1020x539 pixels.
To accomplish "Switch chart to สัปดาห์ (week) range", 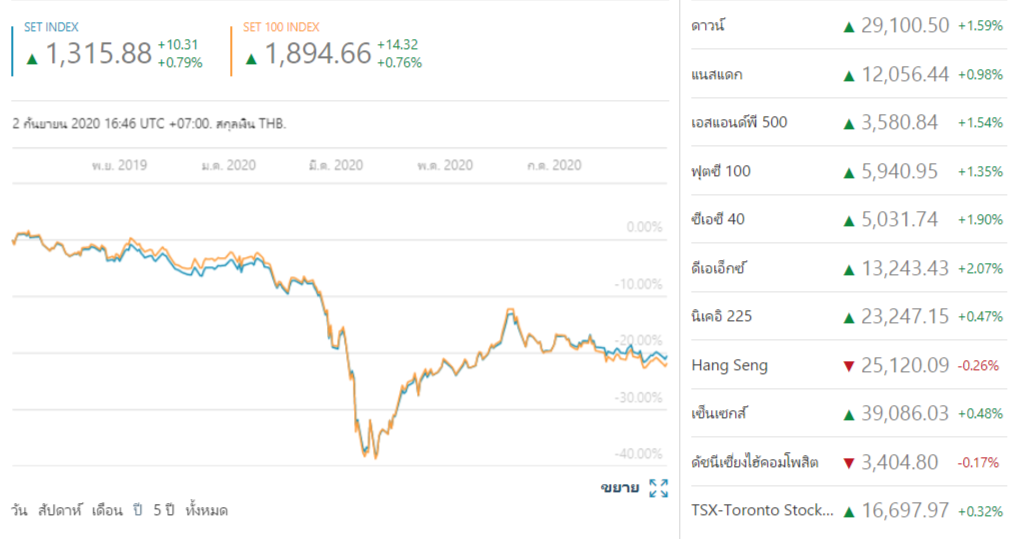I will (x=58, y=510).
